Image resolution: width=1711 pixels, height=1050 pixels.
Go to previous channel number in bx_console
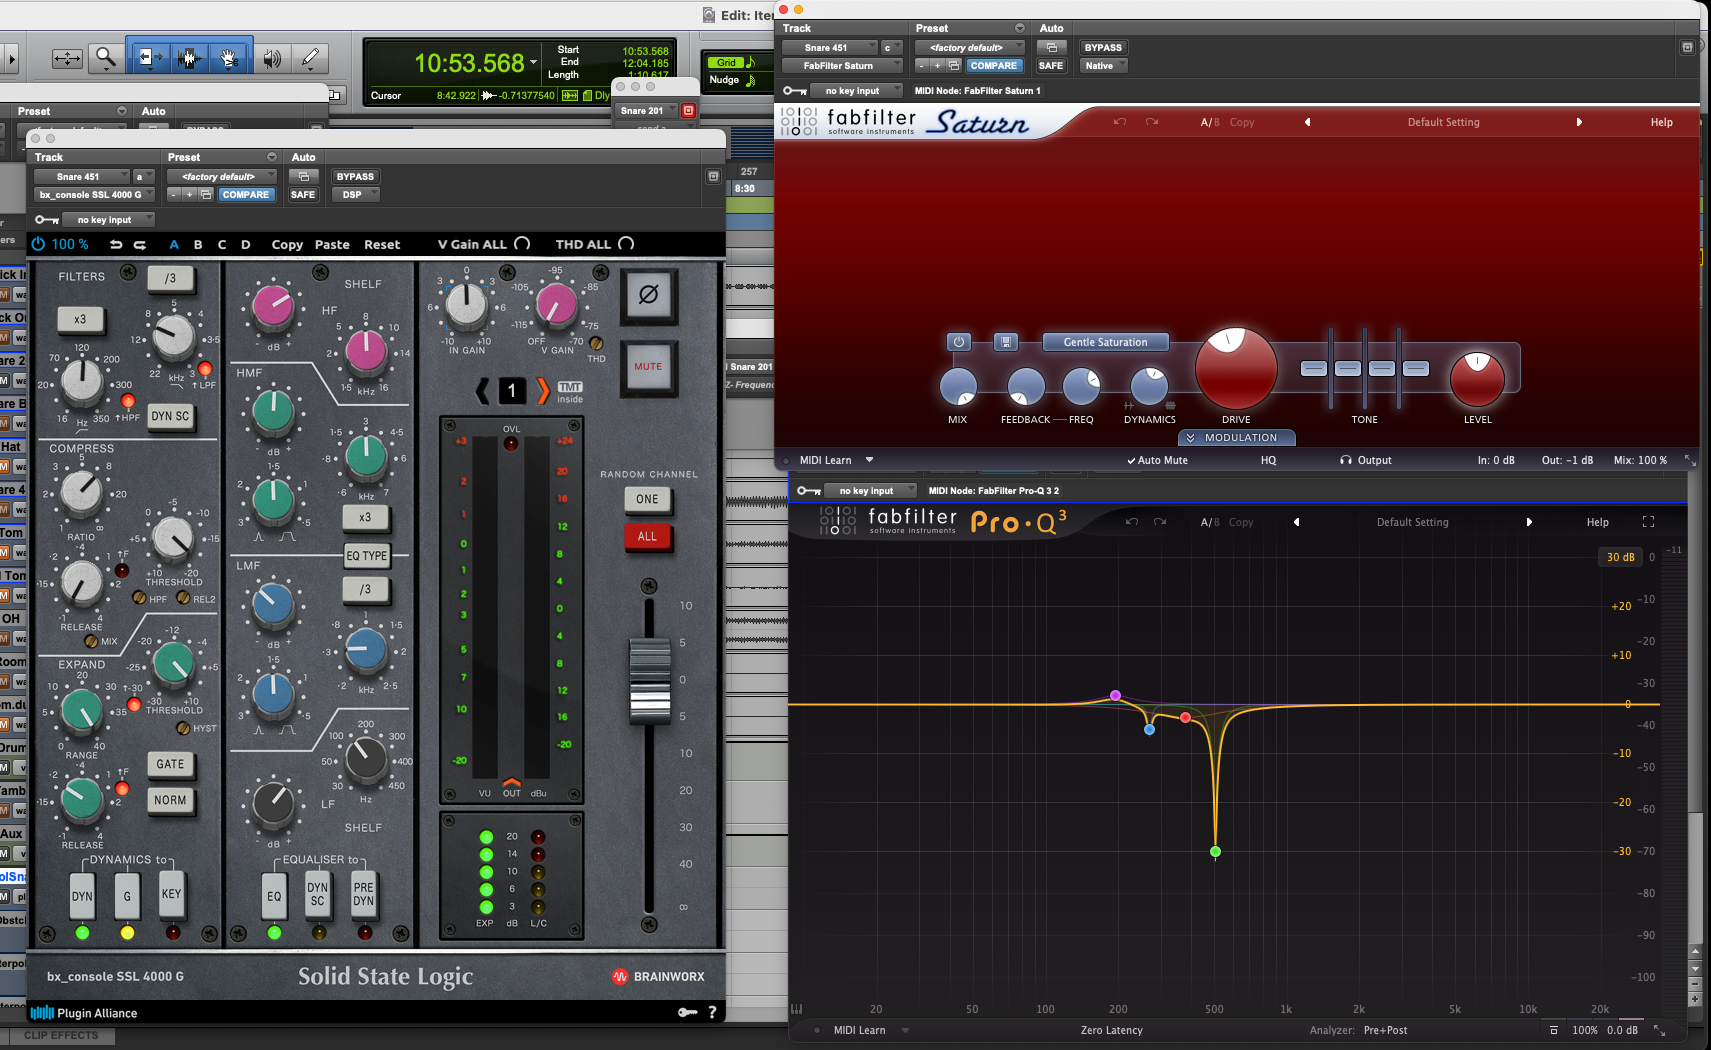(483, 390)
